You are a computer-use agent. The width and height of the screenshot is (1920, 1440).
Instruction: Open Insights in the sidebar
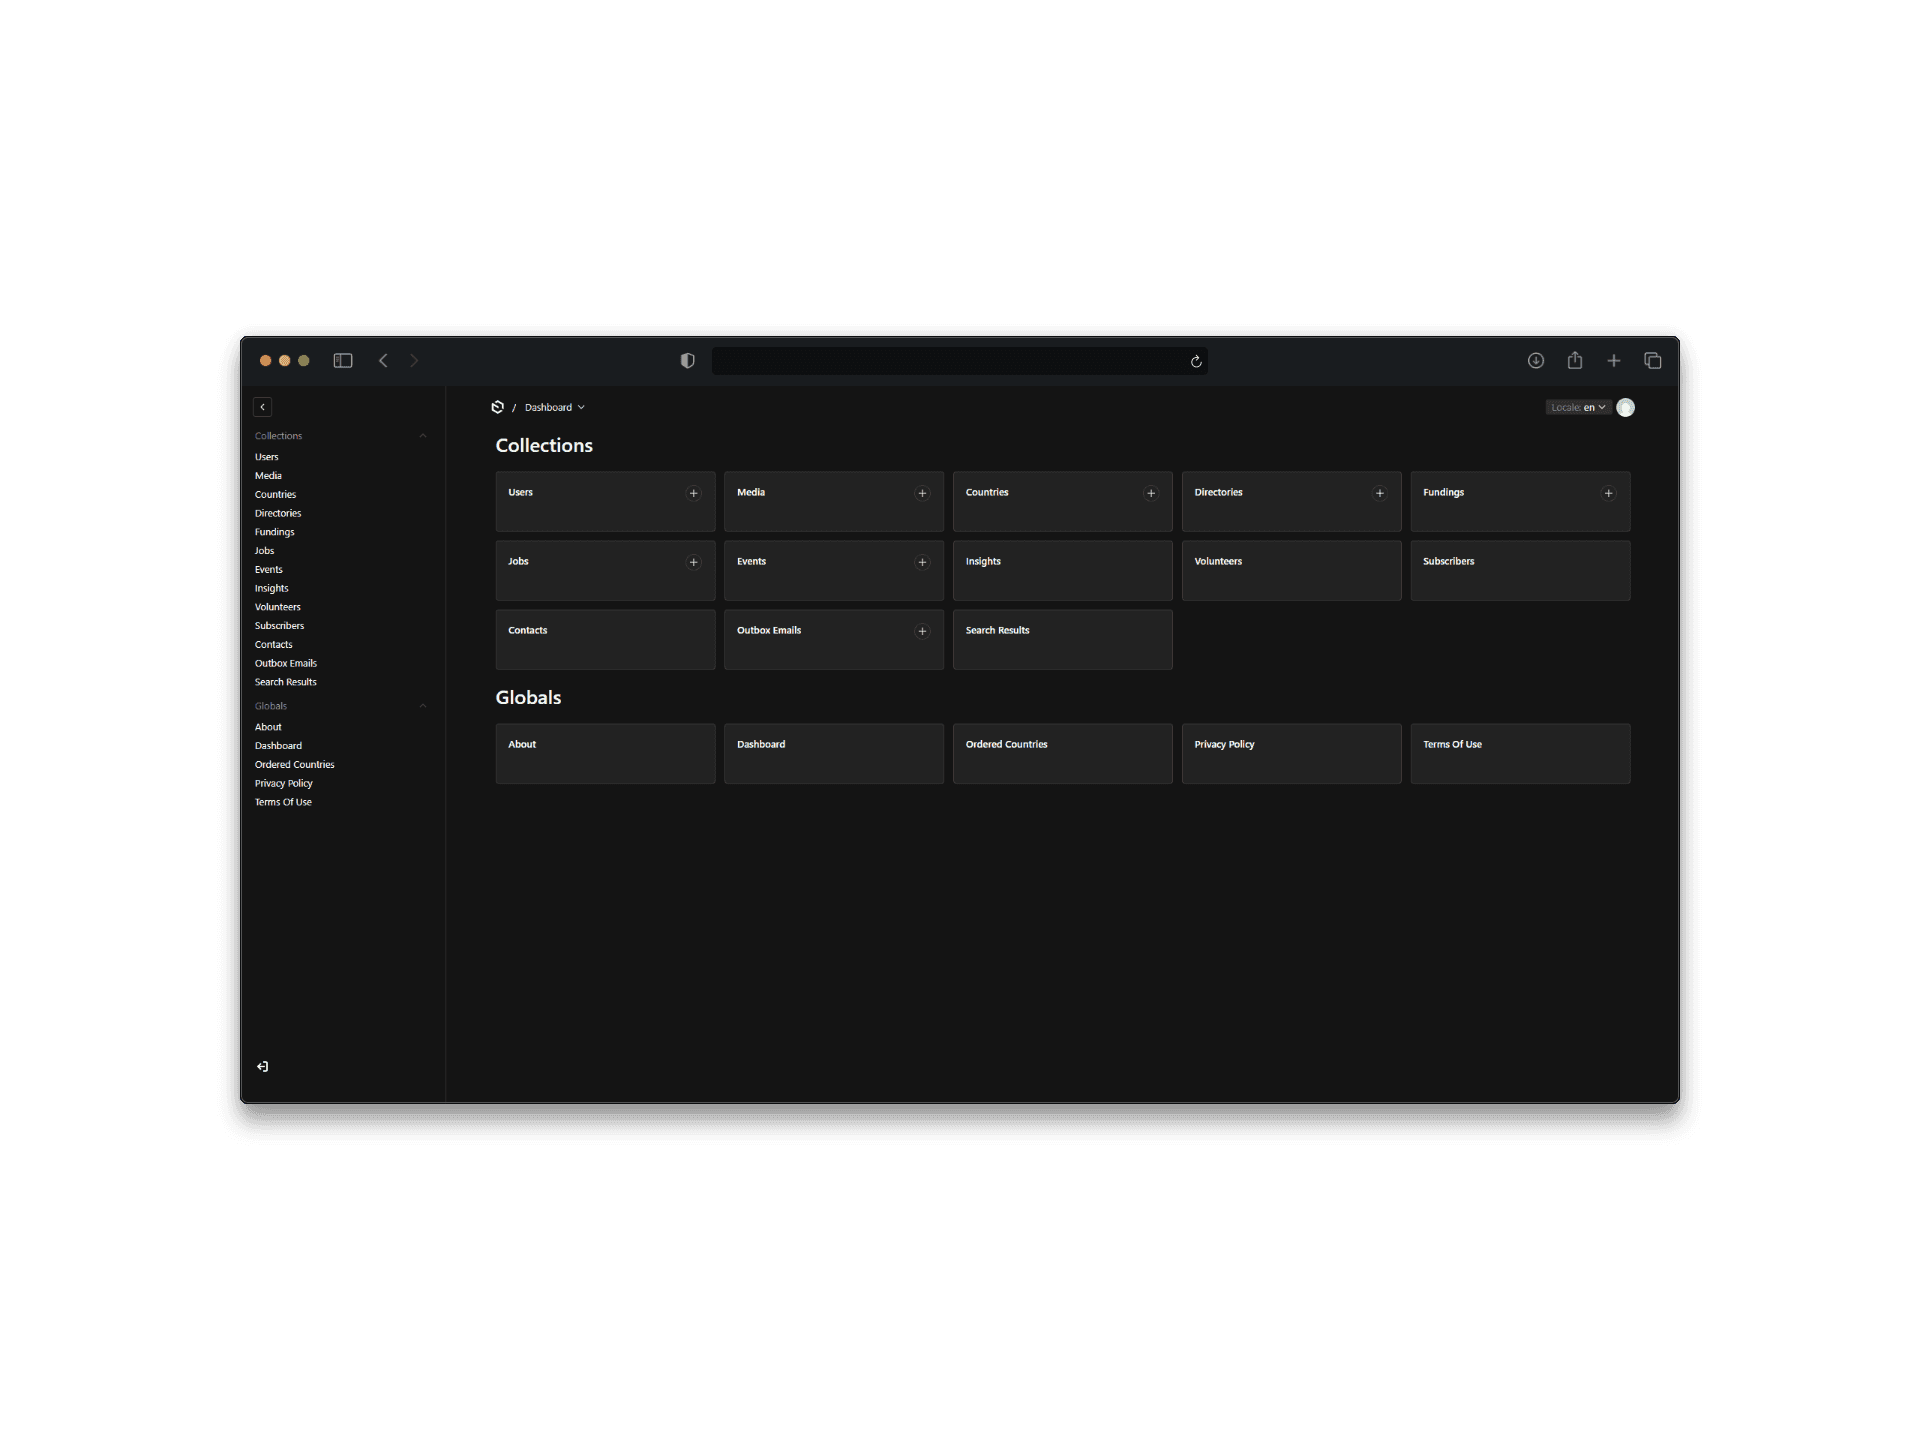pyautogui.click(x=271, y=589)
